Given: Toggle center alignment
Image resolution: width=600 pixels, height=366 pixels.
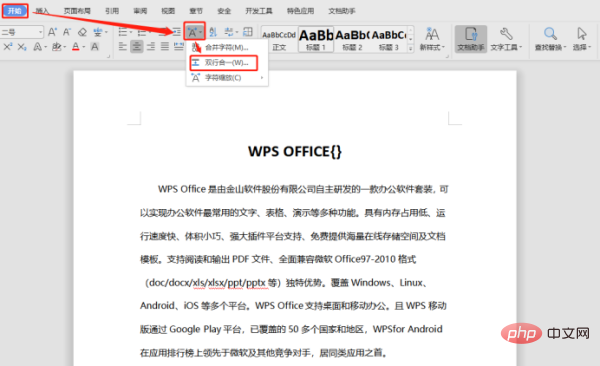Looking at the screenshot, I should click(137, 47).
